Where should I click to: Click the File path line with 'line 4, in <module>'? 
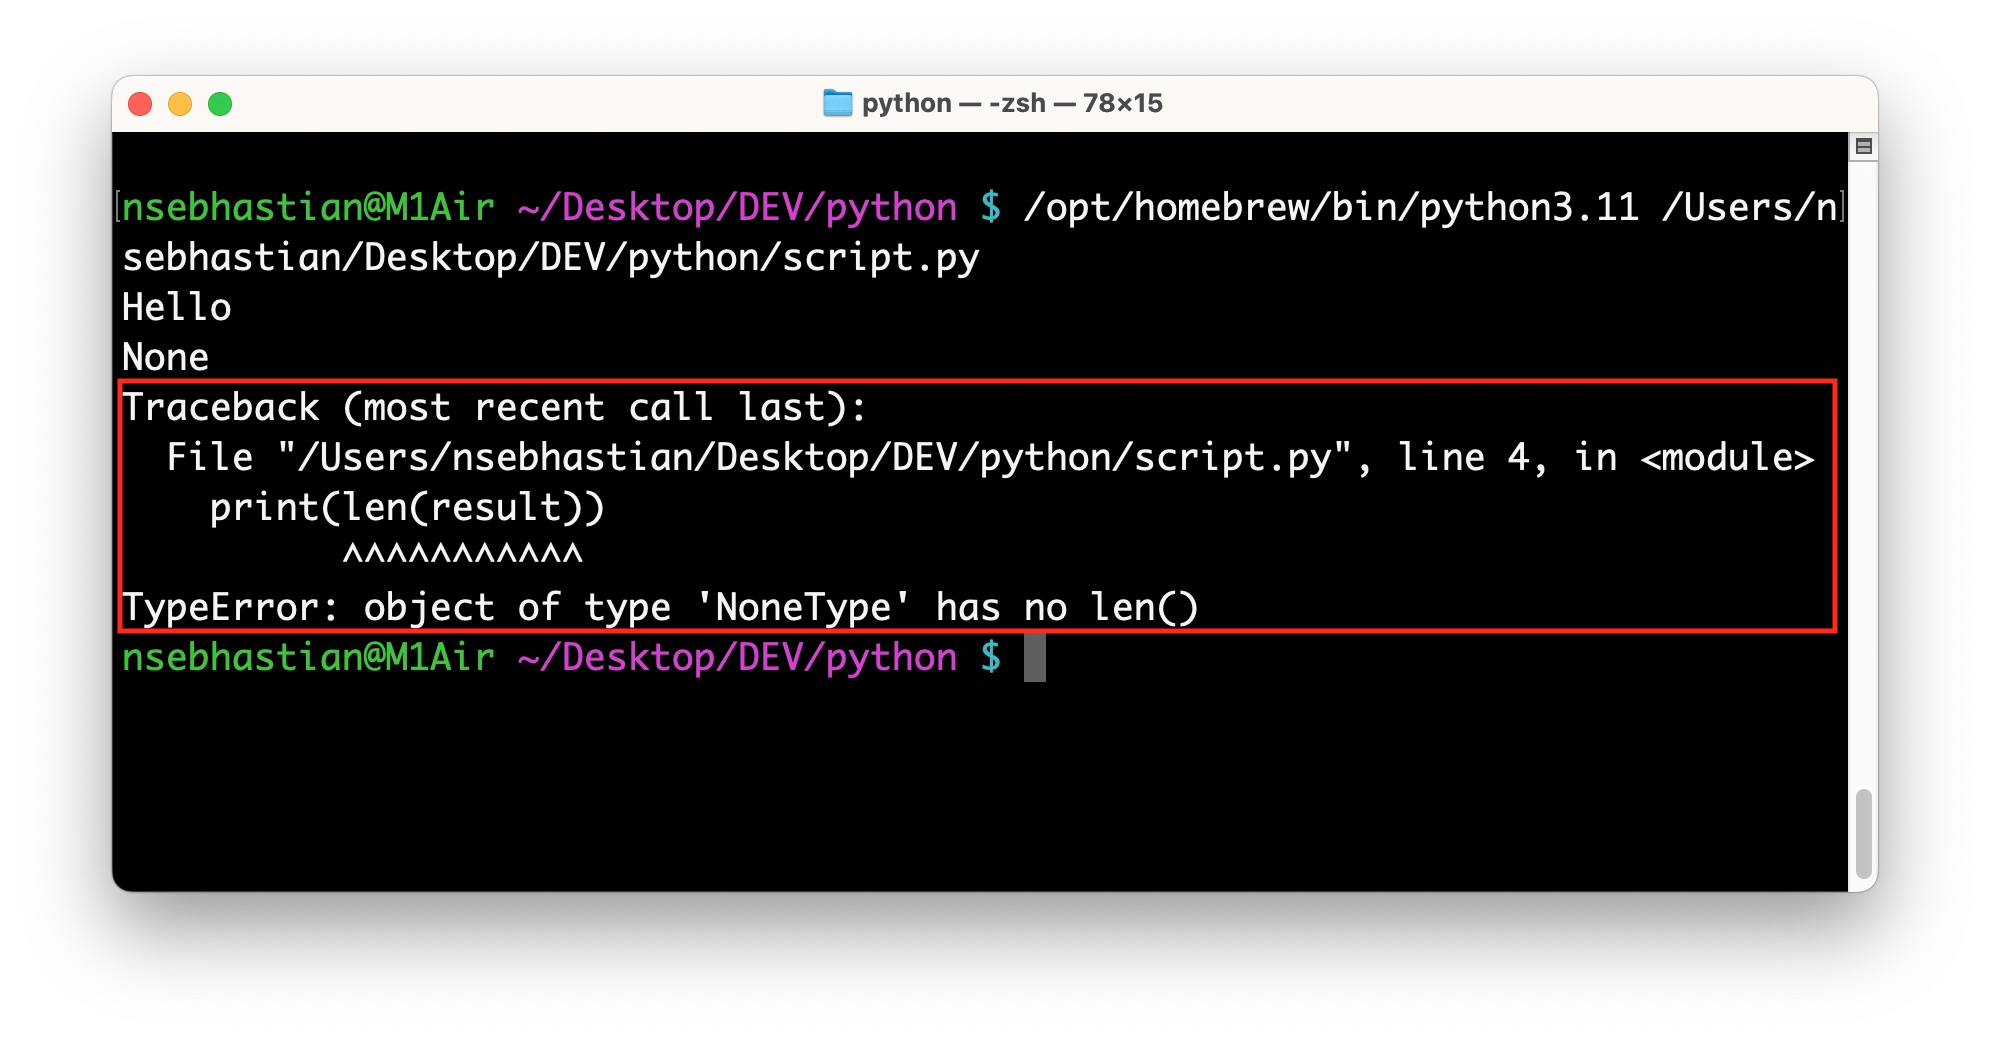990,457
